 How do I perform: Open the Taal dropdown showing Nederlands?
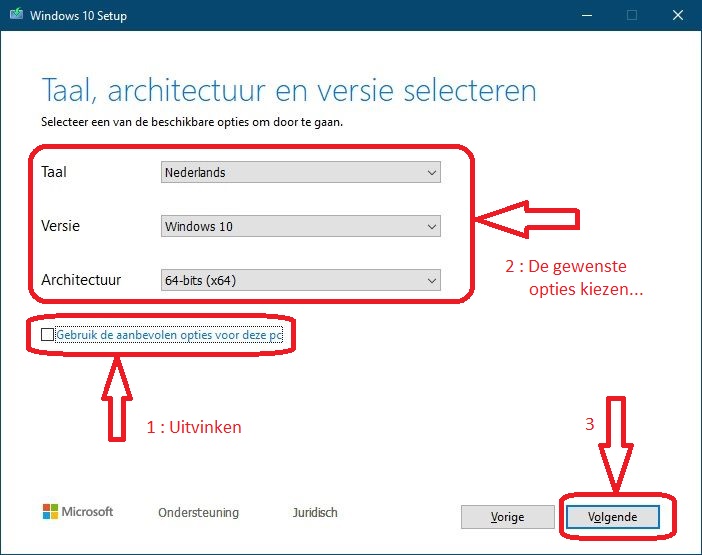(x=300, y=172)
